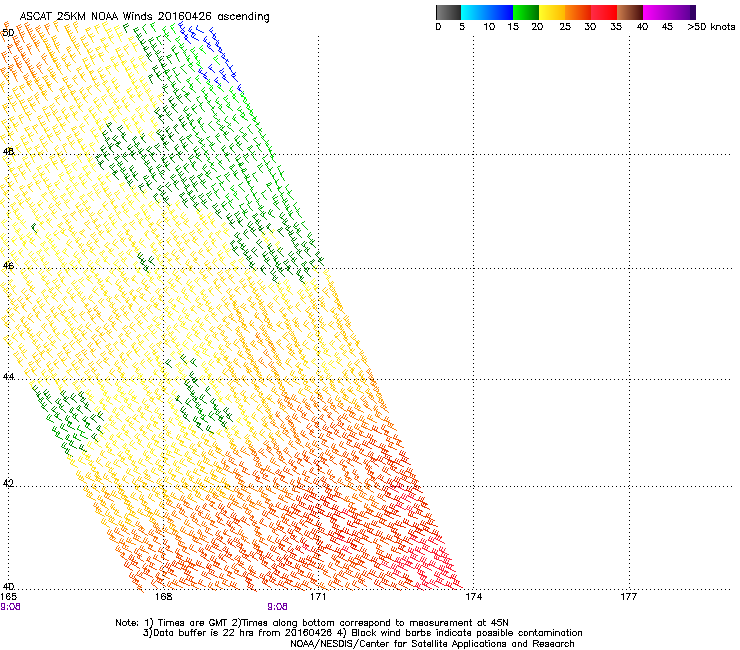Click the cyan-to-blue 5-15 knots color segment

pos(487,12)
